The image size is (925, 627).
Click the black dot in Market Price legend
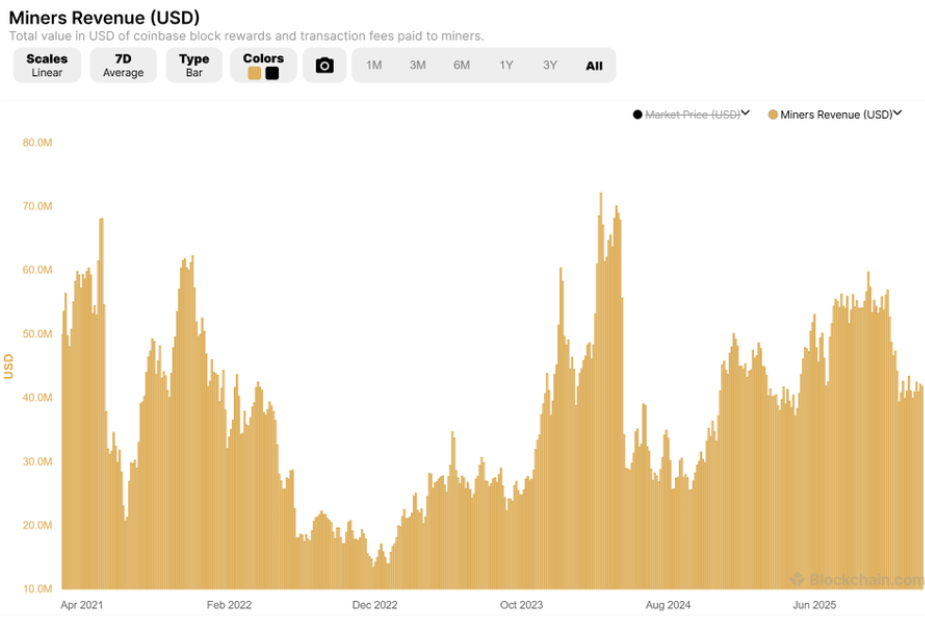tap(637, 113)
